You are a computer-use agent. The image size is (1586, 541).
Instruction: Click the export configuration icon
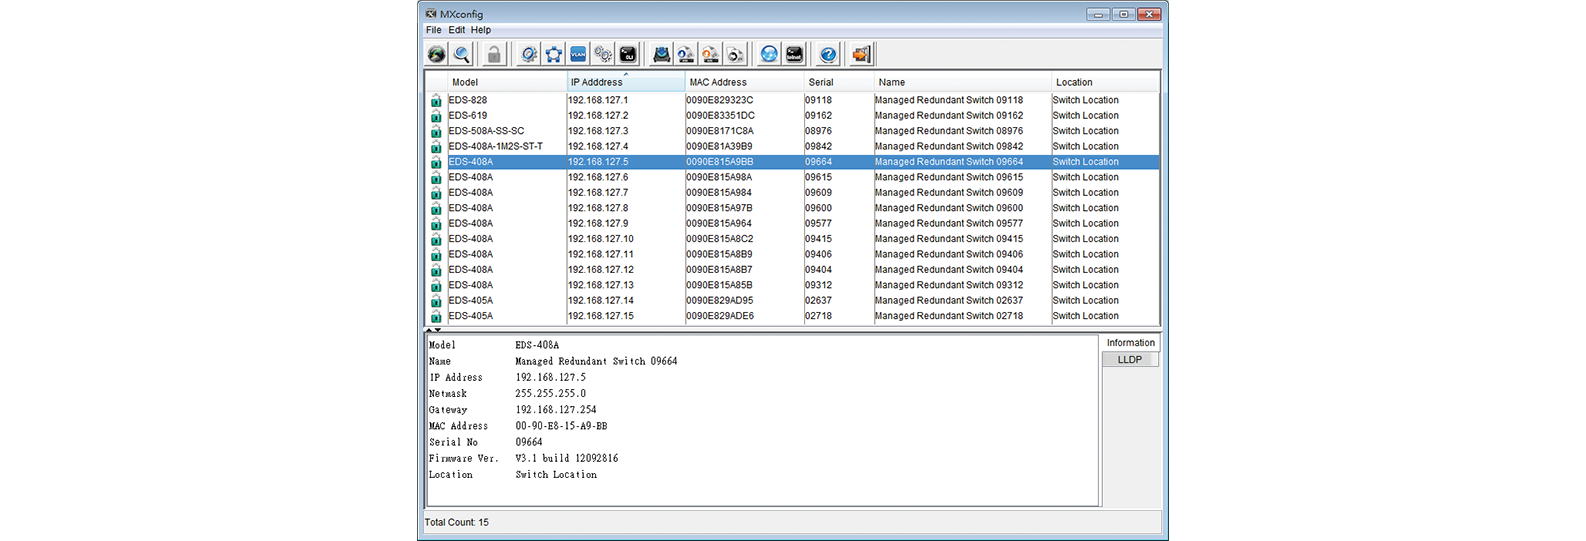[685, 55]
